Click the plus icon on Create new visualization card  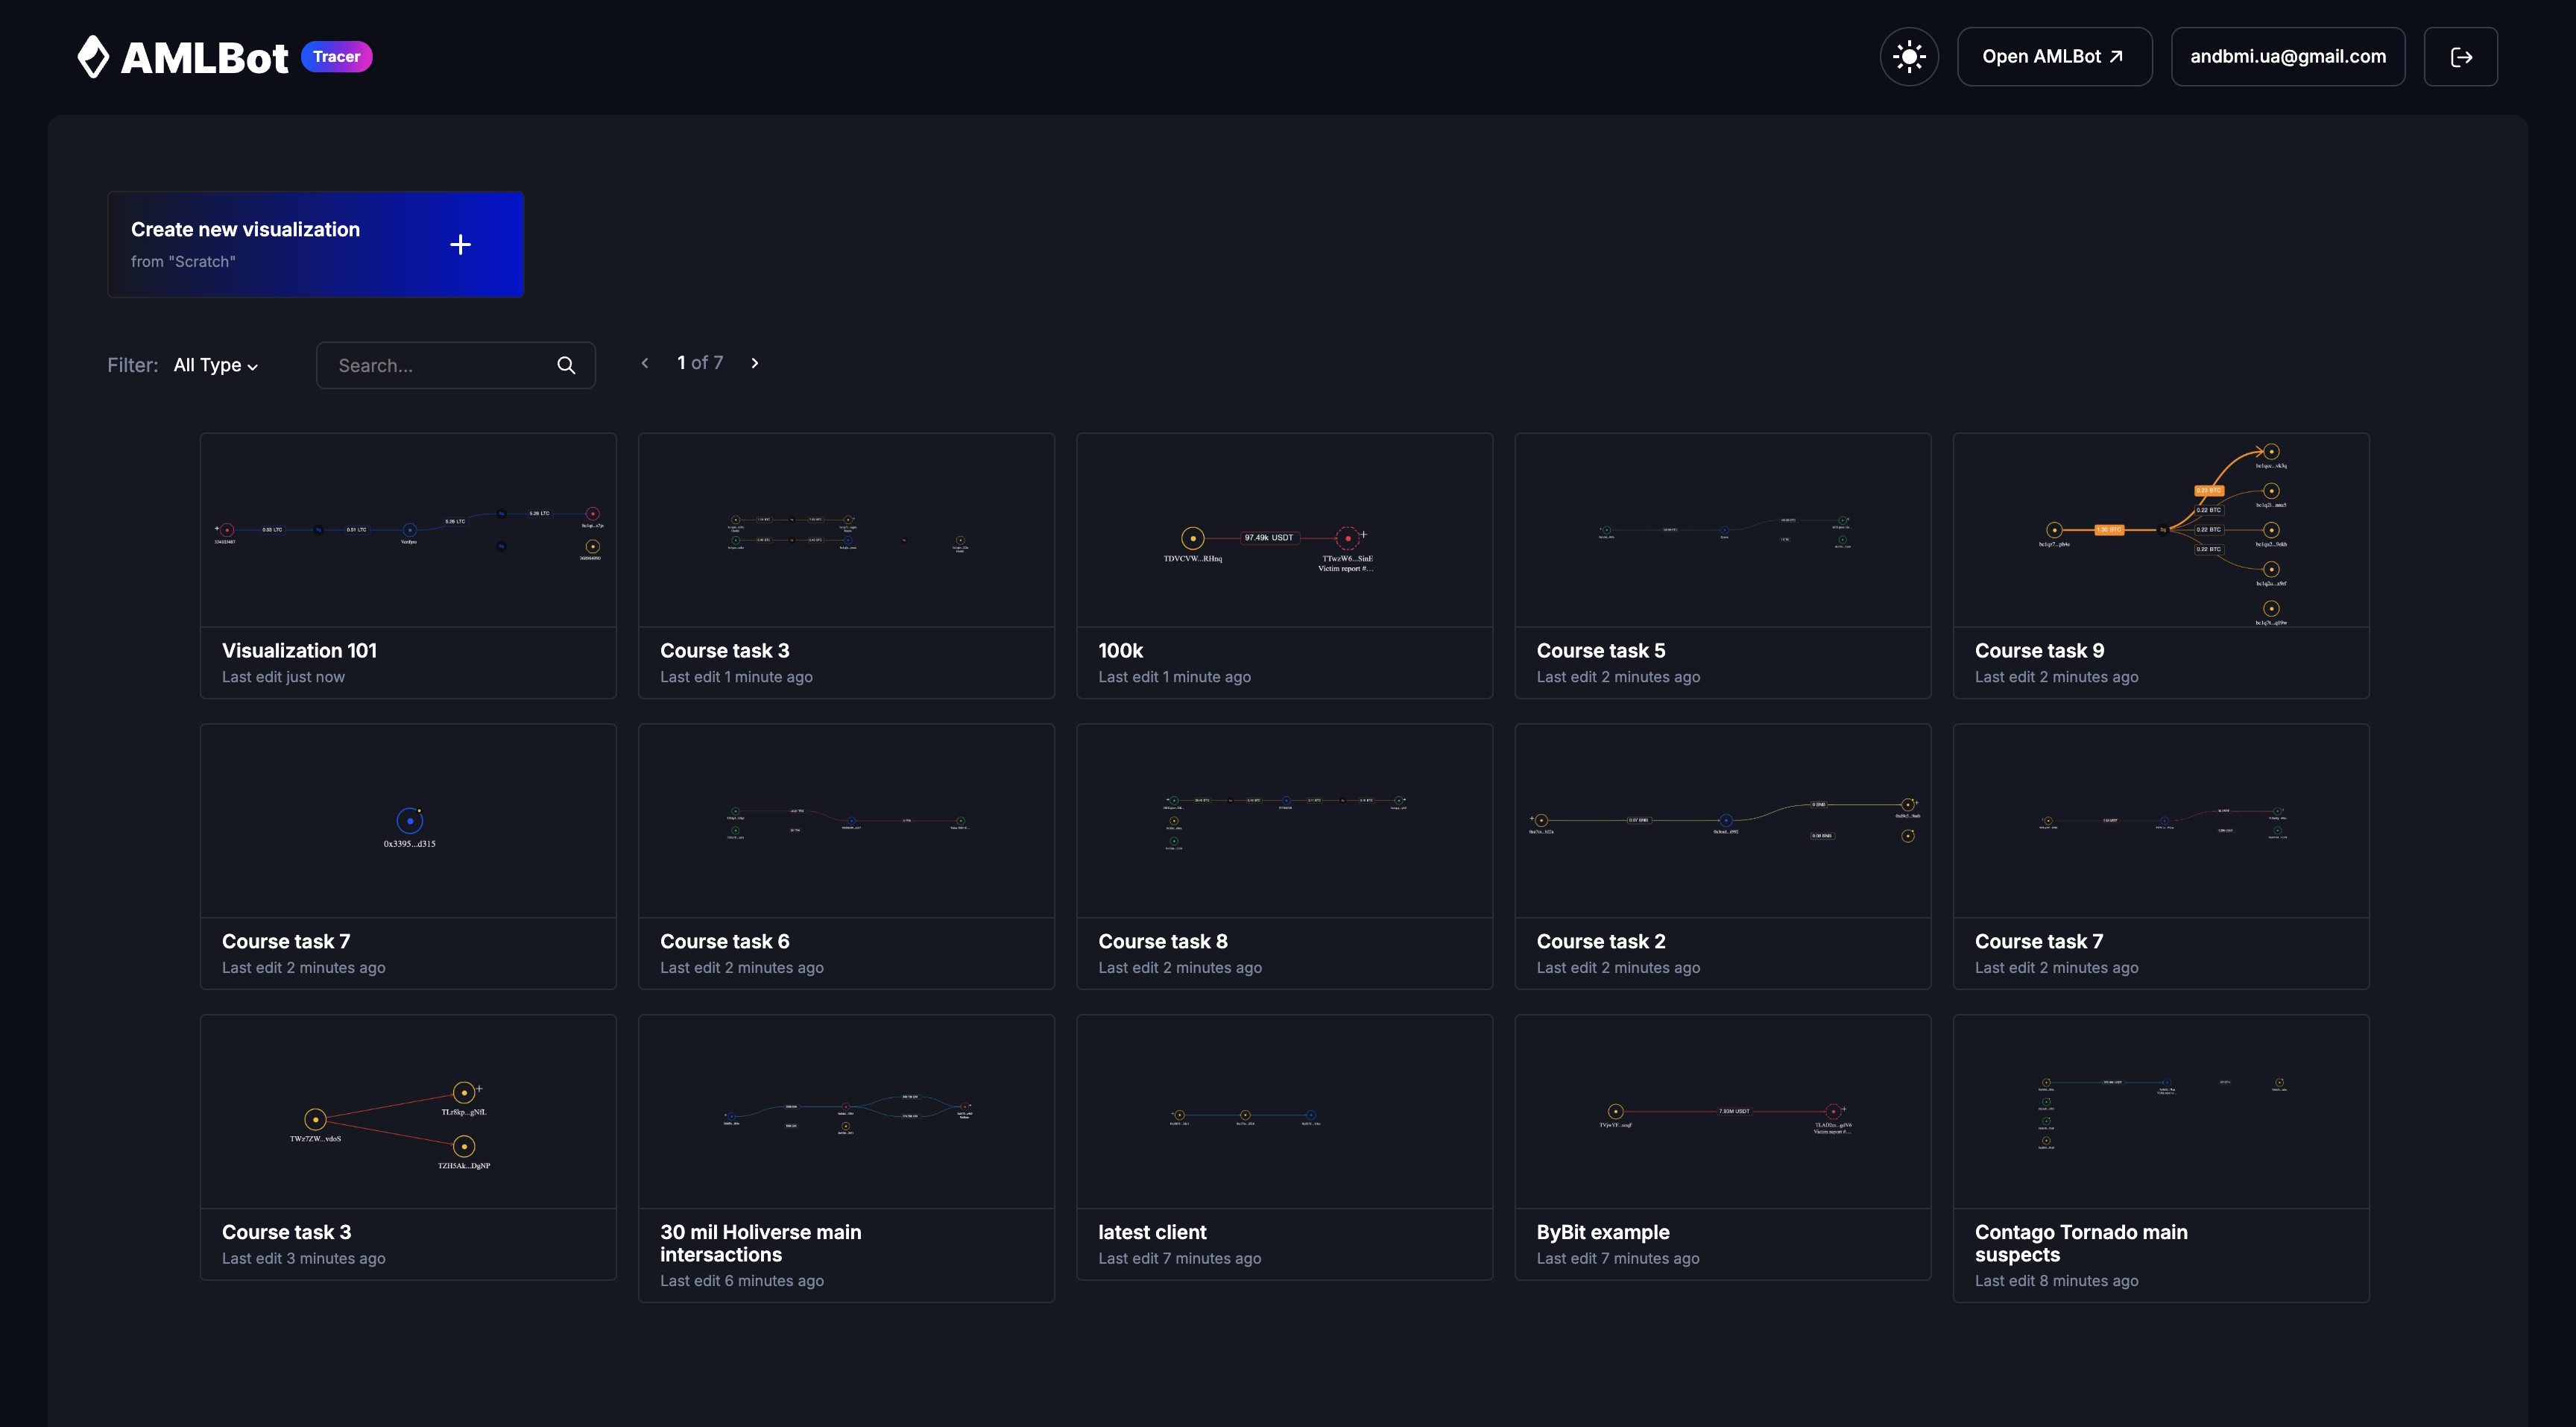coord(461,244)
